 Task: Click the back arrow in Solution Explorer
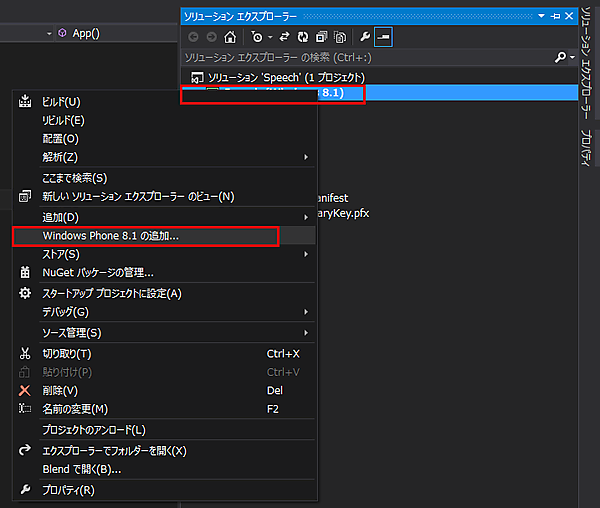pyautogui.click(x=194, y=37)
